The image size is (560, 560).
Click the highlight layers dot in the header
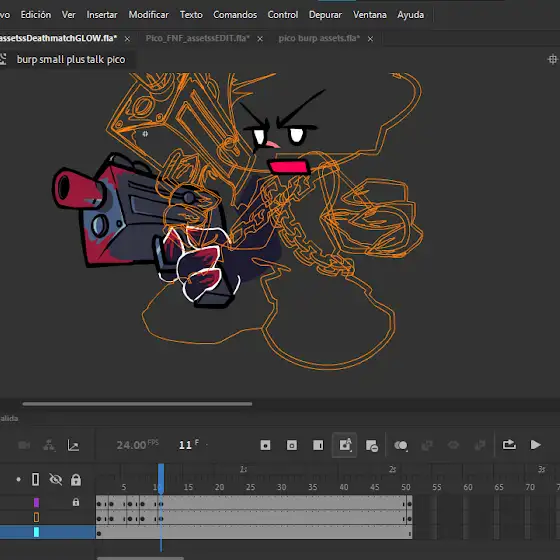click(x=19, y=479)
